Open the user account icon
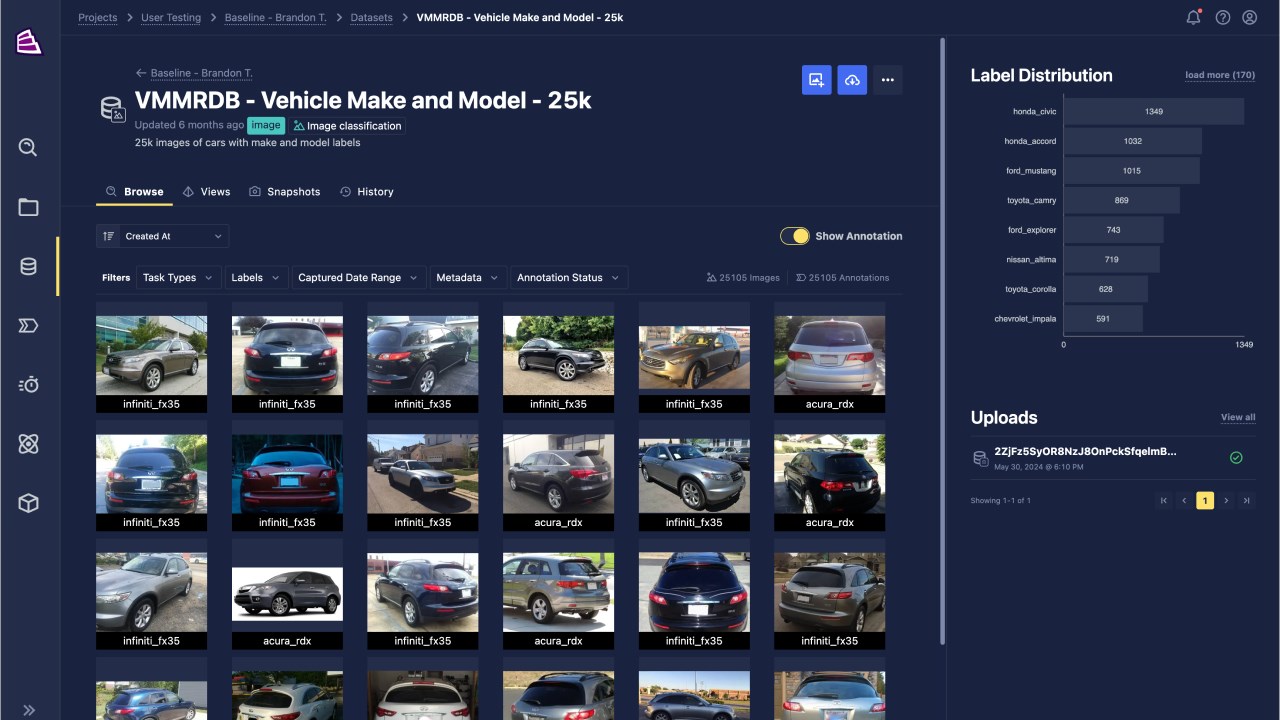Screen dimensions: 1280x720 [1250, 17]
